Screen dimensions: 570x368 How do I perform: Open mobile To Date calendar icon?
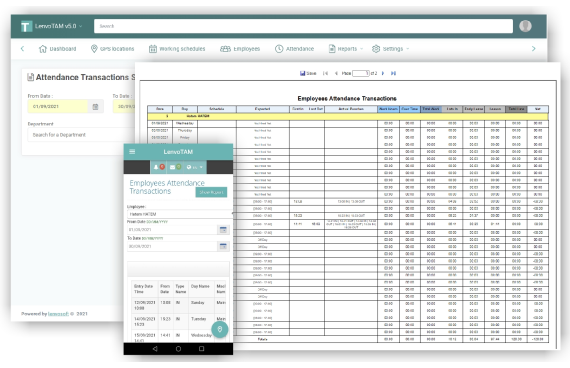[x=223, y=246]
